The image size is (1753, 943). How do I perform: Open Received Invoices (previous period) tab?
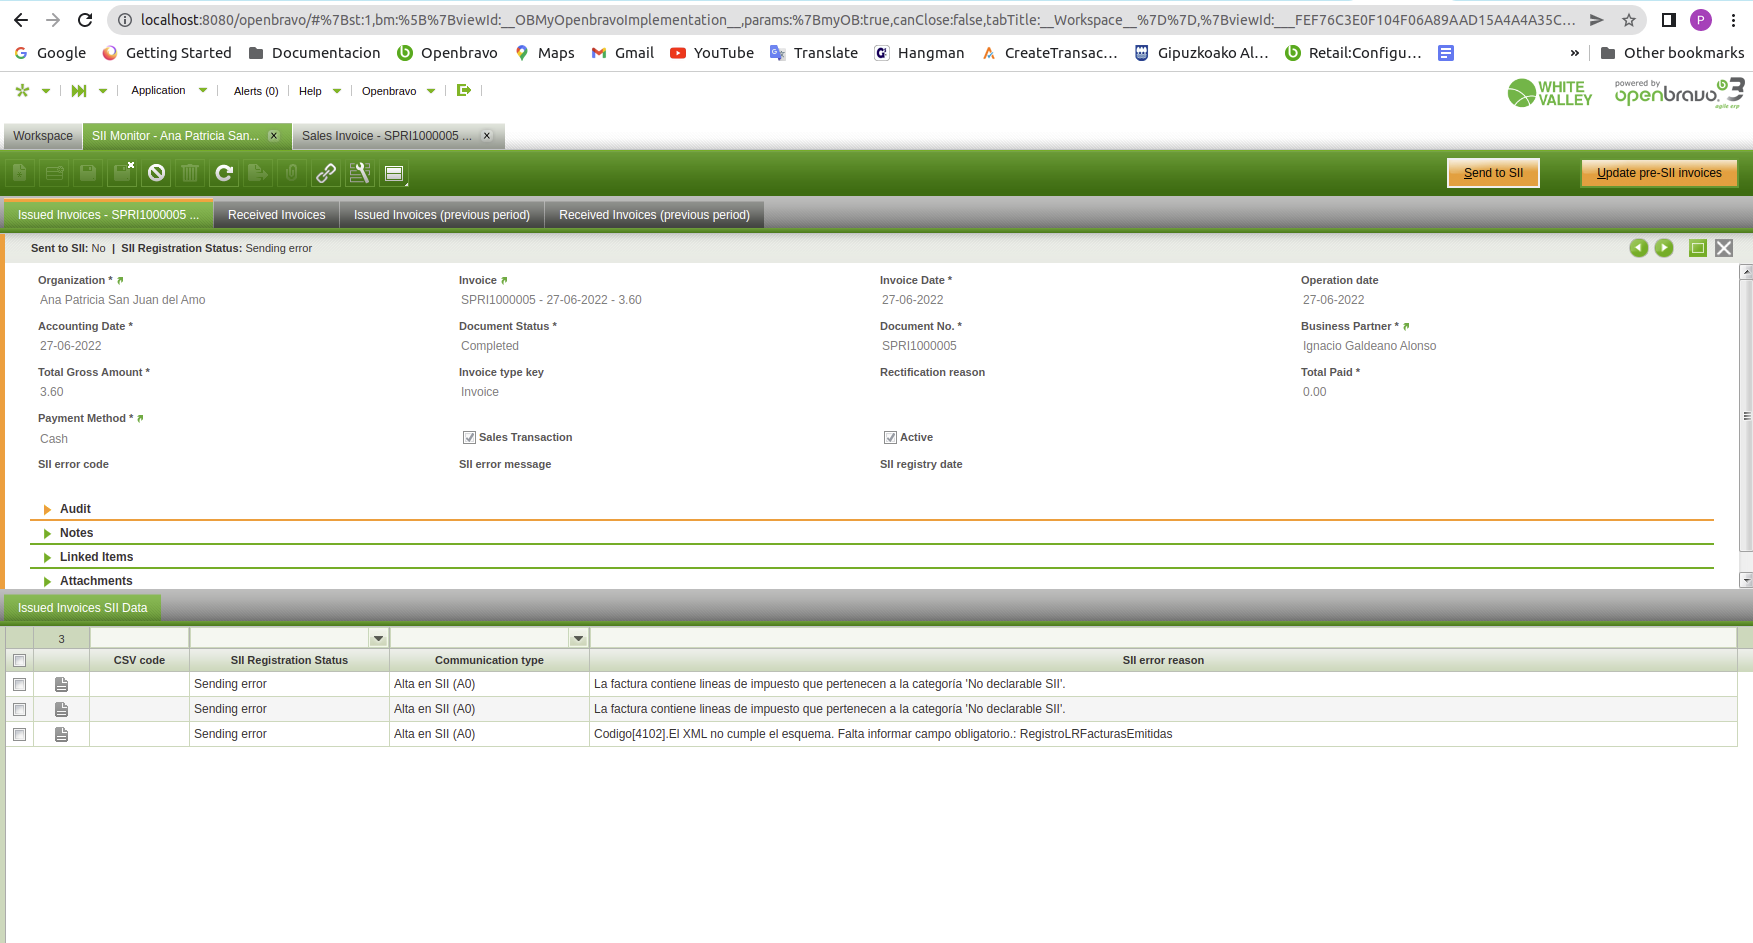[x=654, y=215]
